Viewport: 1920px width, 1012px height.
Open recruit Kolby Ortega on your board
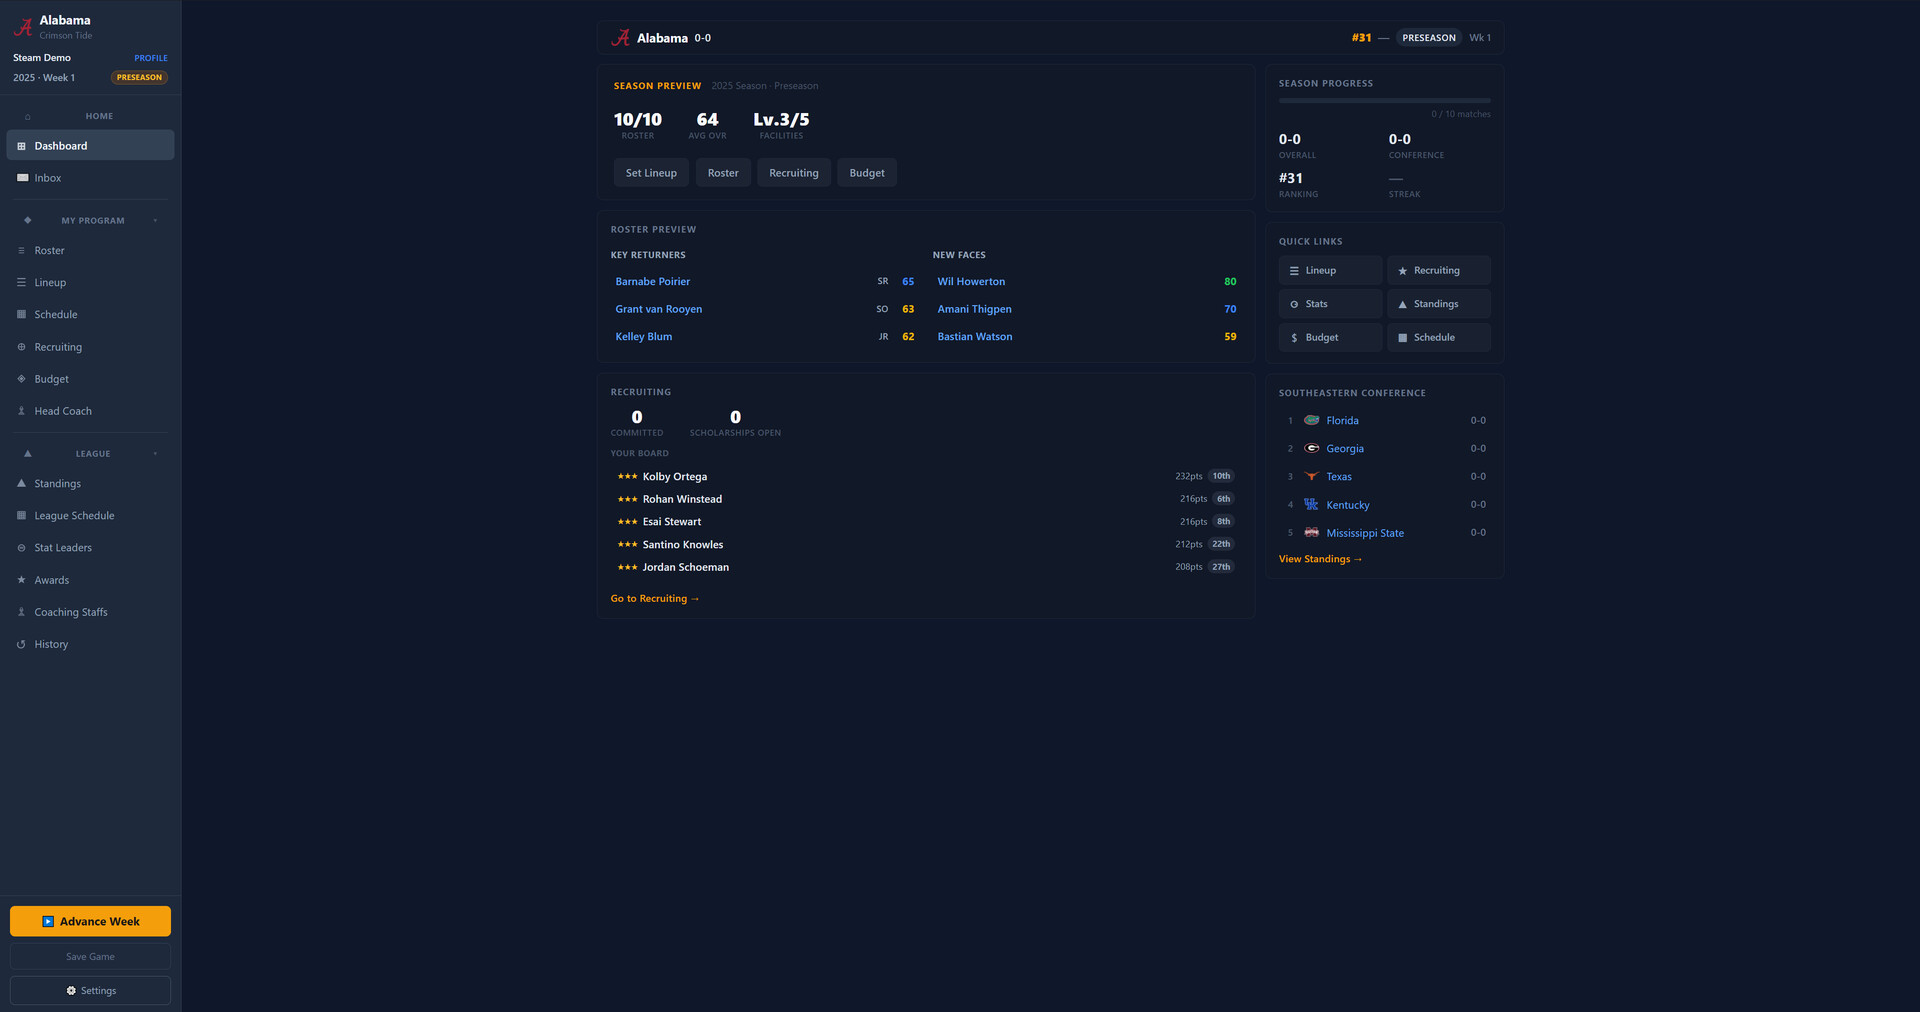click(x=674, y=477)
